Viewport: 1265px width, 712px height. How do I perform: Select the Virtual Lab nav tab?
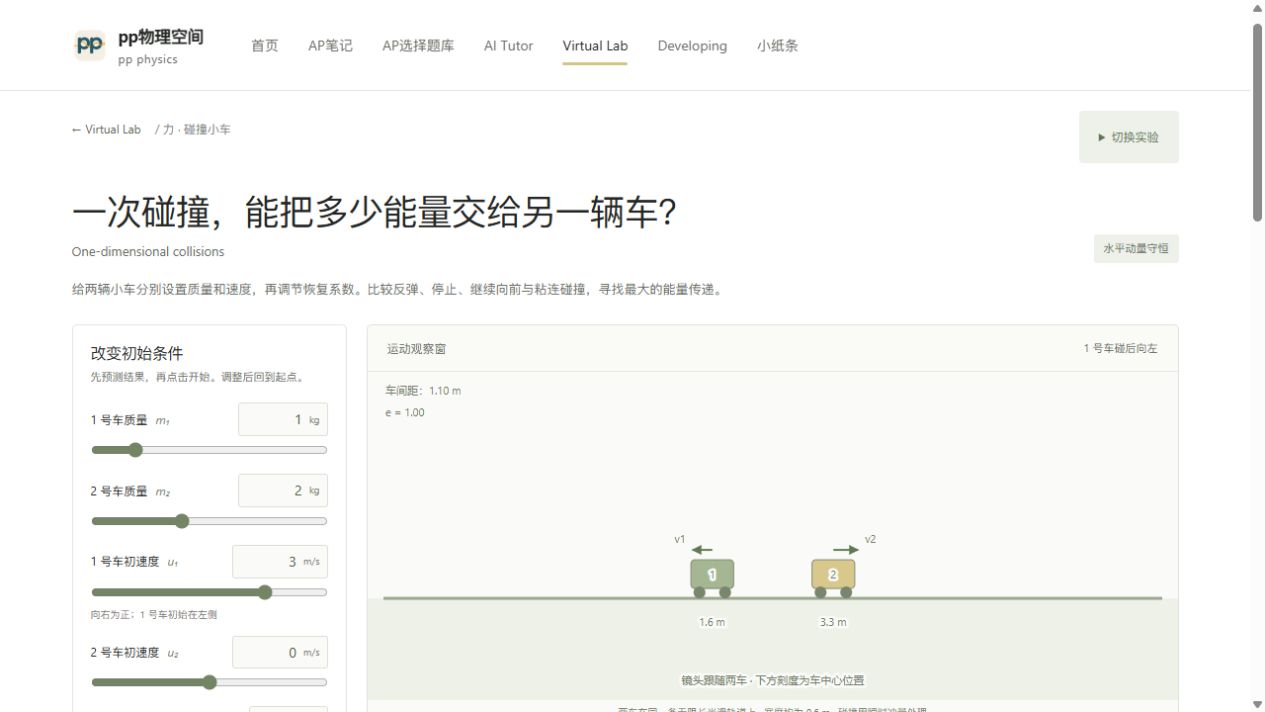point(595,46)
